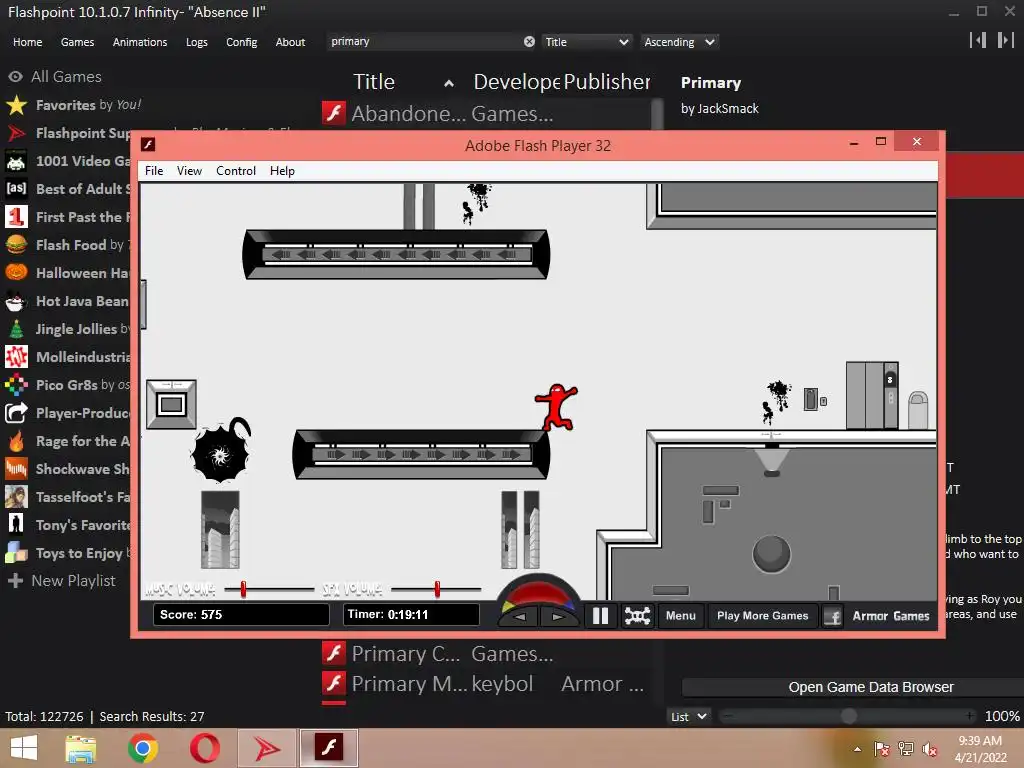This screenshot has height=768, width=1024.
Task: Open Best of Adult Swim playlist icon
Action: pos(16,189)
